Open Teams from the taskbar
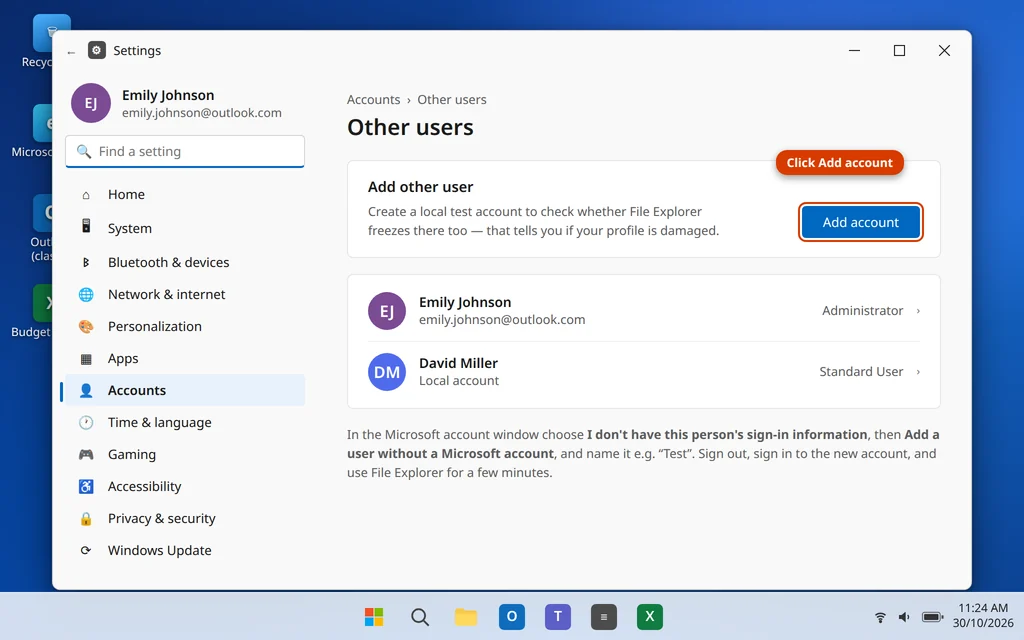This screenshot has height=640, width=1024. coord(558,616)
